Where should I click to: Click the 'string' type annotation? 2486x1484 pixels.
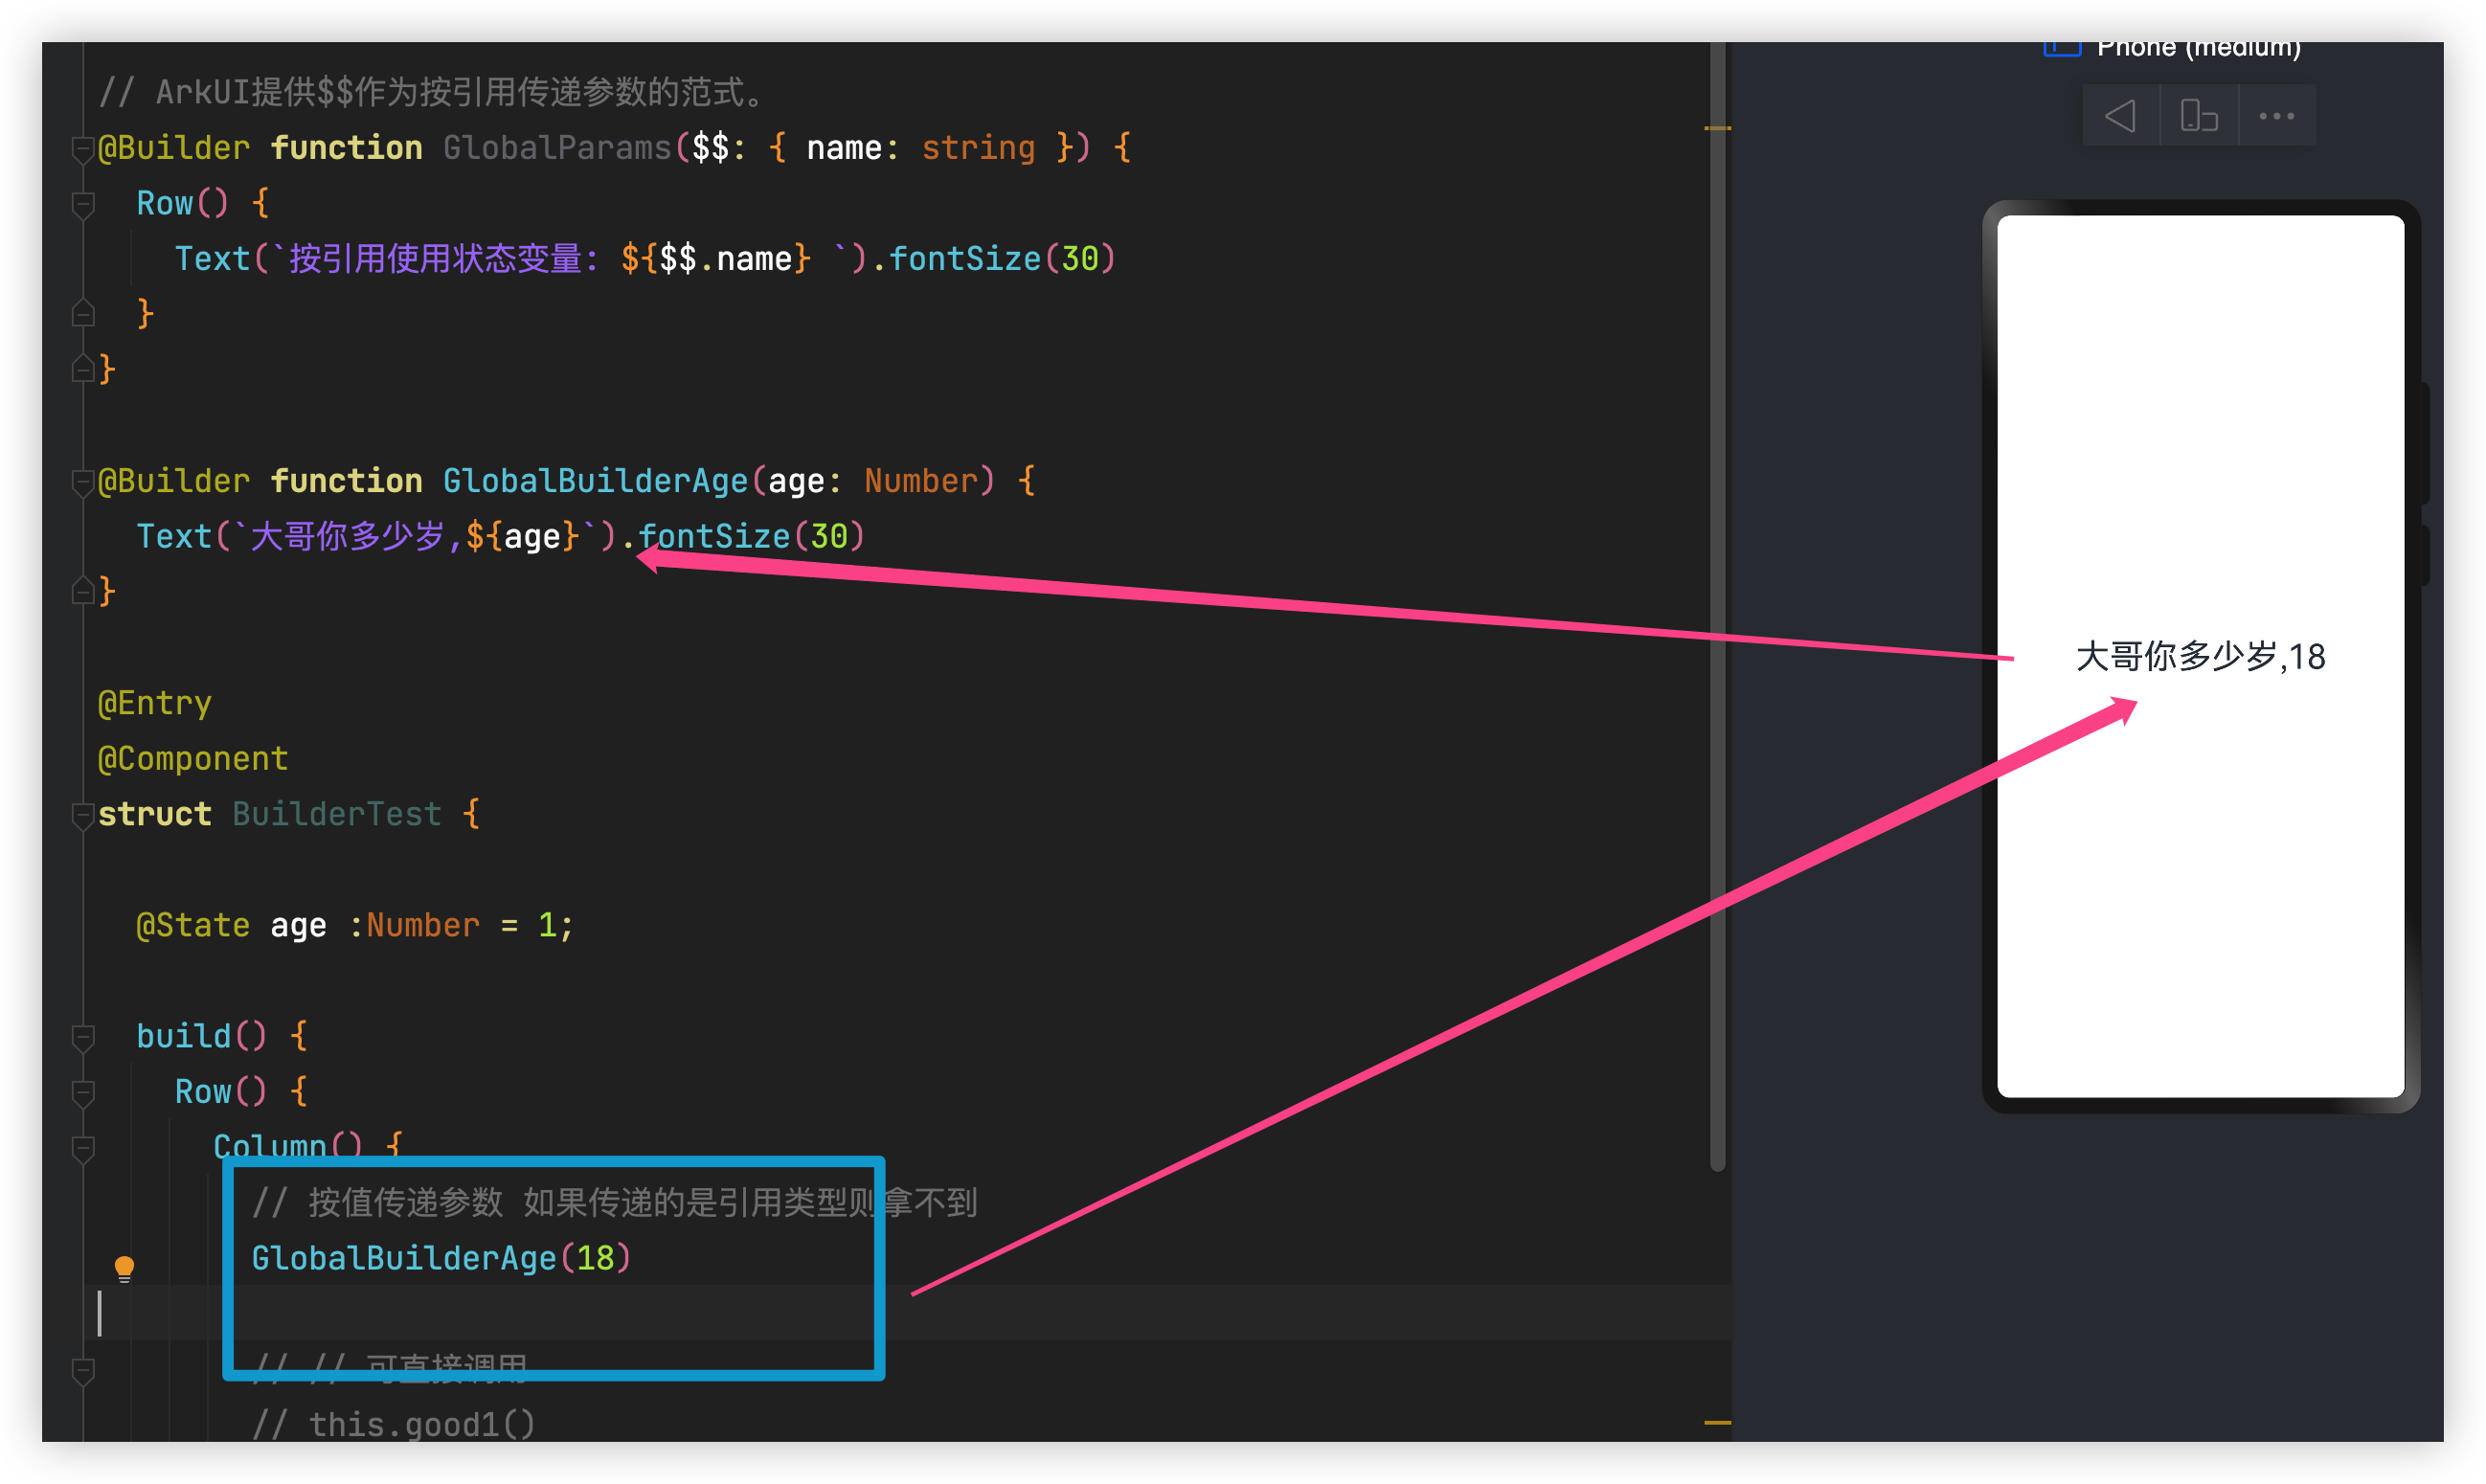(978, 148)
